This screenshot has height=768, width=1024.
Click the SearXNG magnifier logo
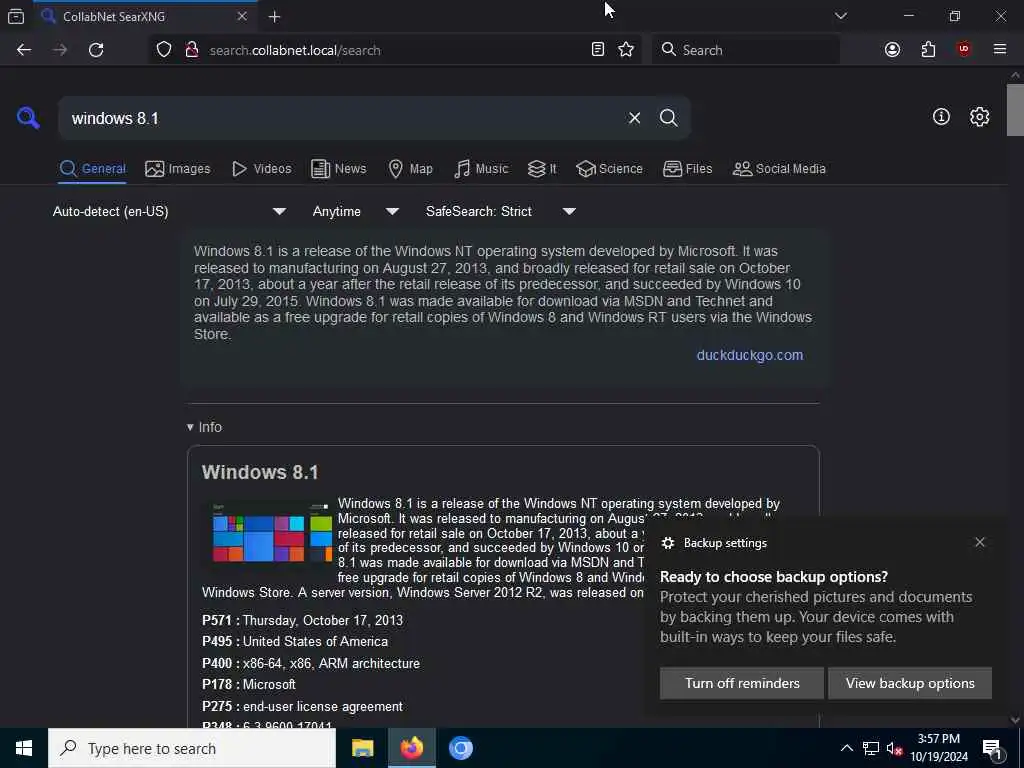(x=28, y=118)
